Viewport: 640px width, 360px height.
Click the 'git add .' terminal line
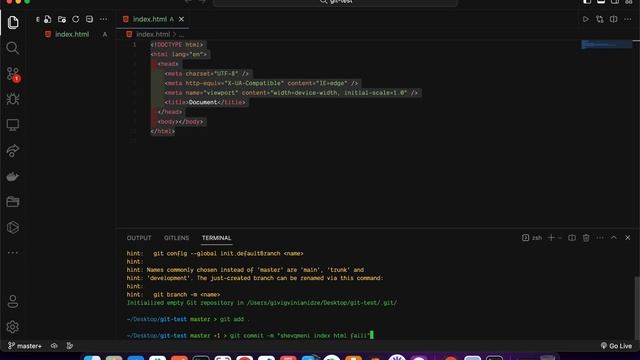188,319
